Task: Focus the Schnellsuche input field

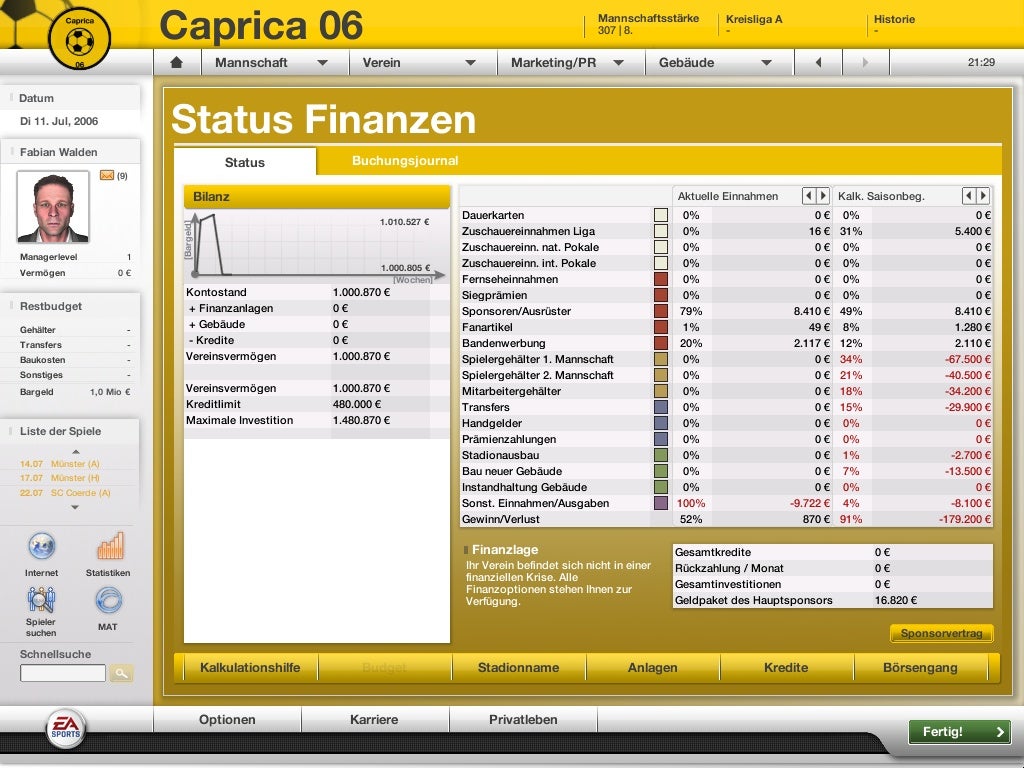Action: tap(63, 673)
